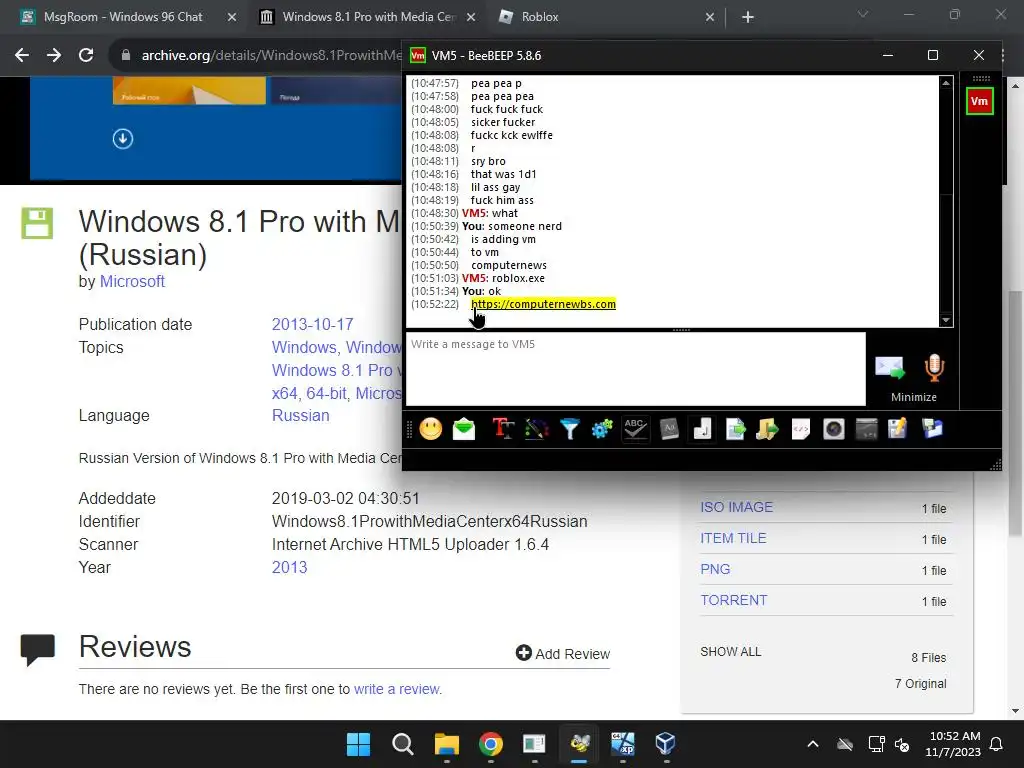Click the Windows topic link
This screenshot has width=1024, height=768.
pos(304,347)
